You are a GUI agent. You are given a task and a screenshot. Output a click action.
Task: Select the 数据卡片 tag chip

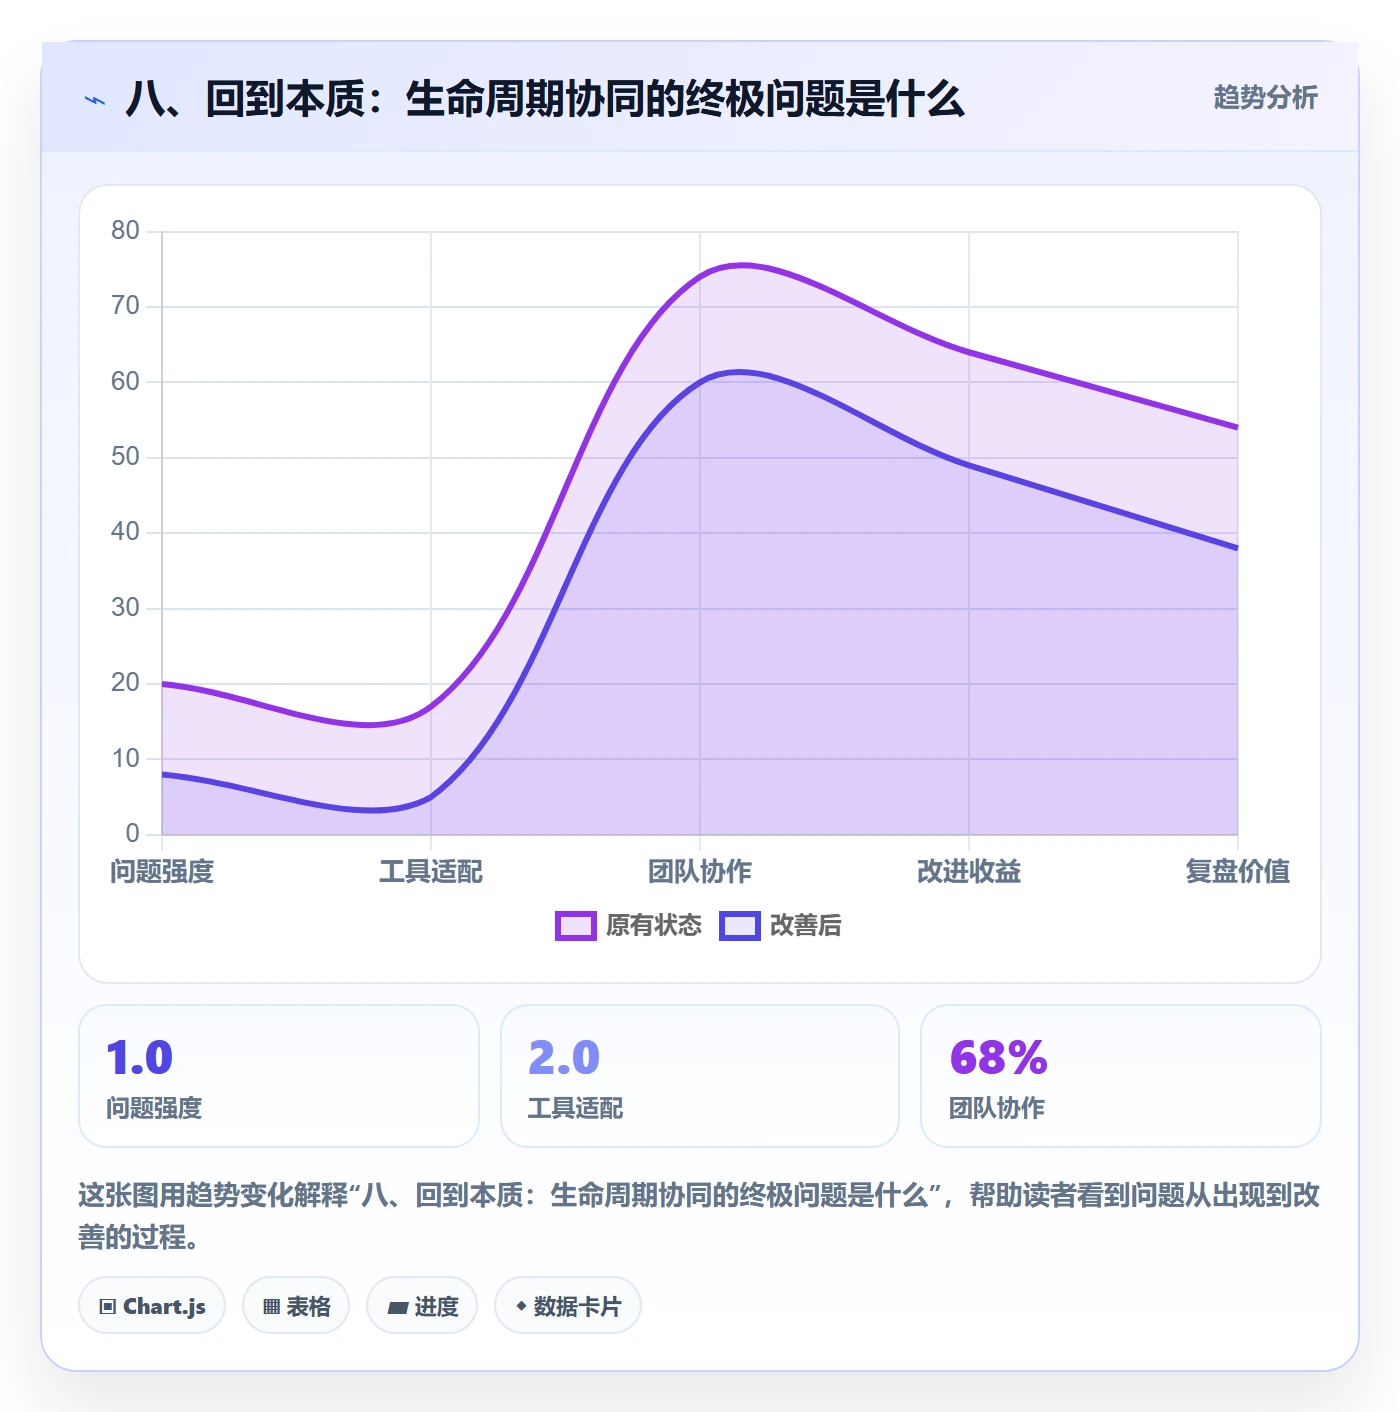(568, 1306)
